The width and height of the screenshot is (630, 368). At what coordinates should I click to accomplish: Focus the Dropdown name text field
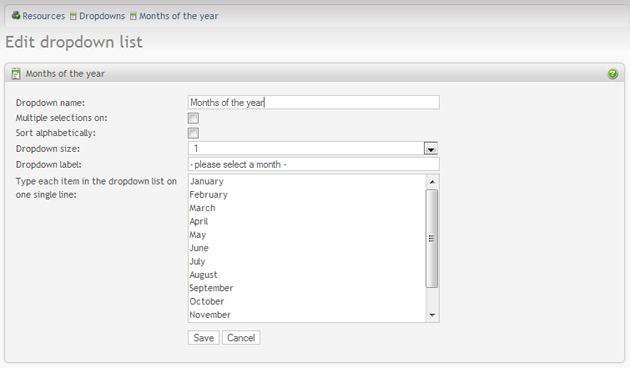pyautogui.click(x=313, y=102)
